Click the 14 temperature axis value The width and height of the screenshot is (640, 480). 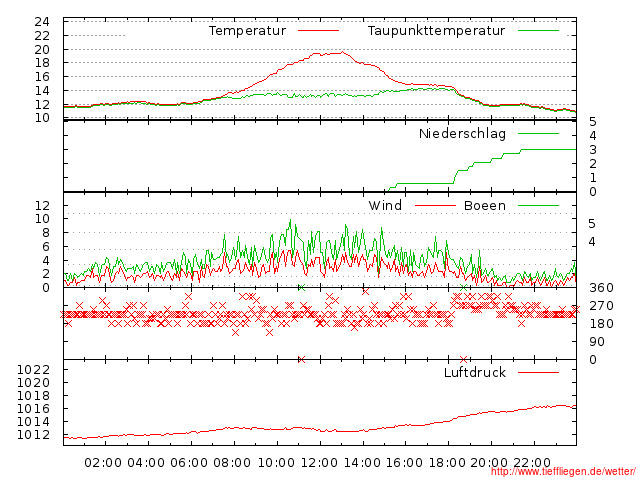point(42,91)
